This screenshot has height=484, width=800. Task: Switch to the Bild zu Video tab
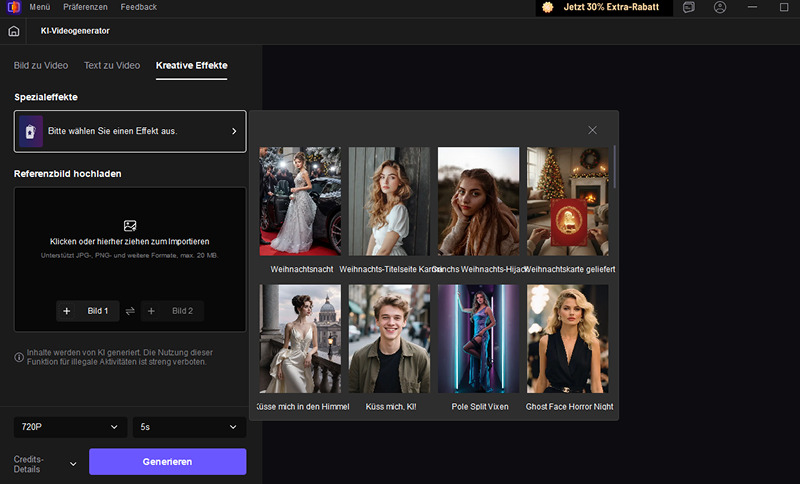tap(41, 65)
